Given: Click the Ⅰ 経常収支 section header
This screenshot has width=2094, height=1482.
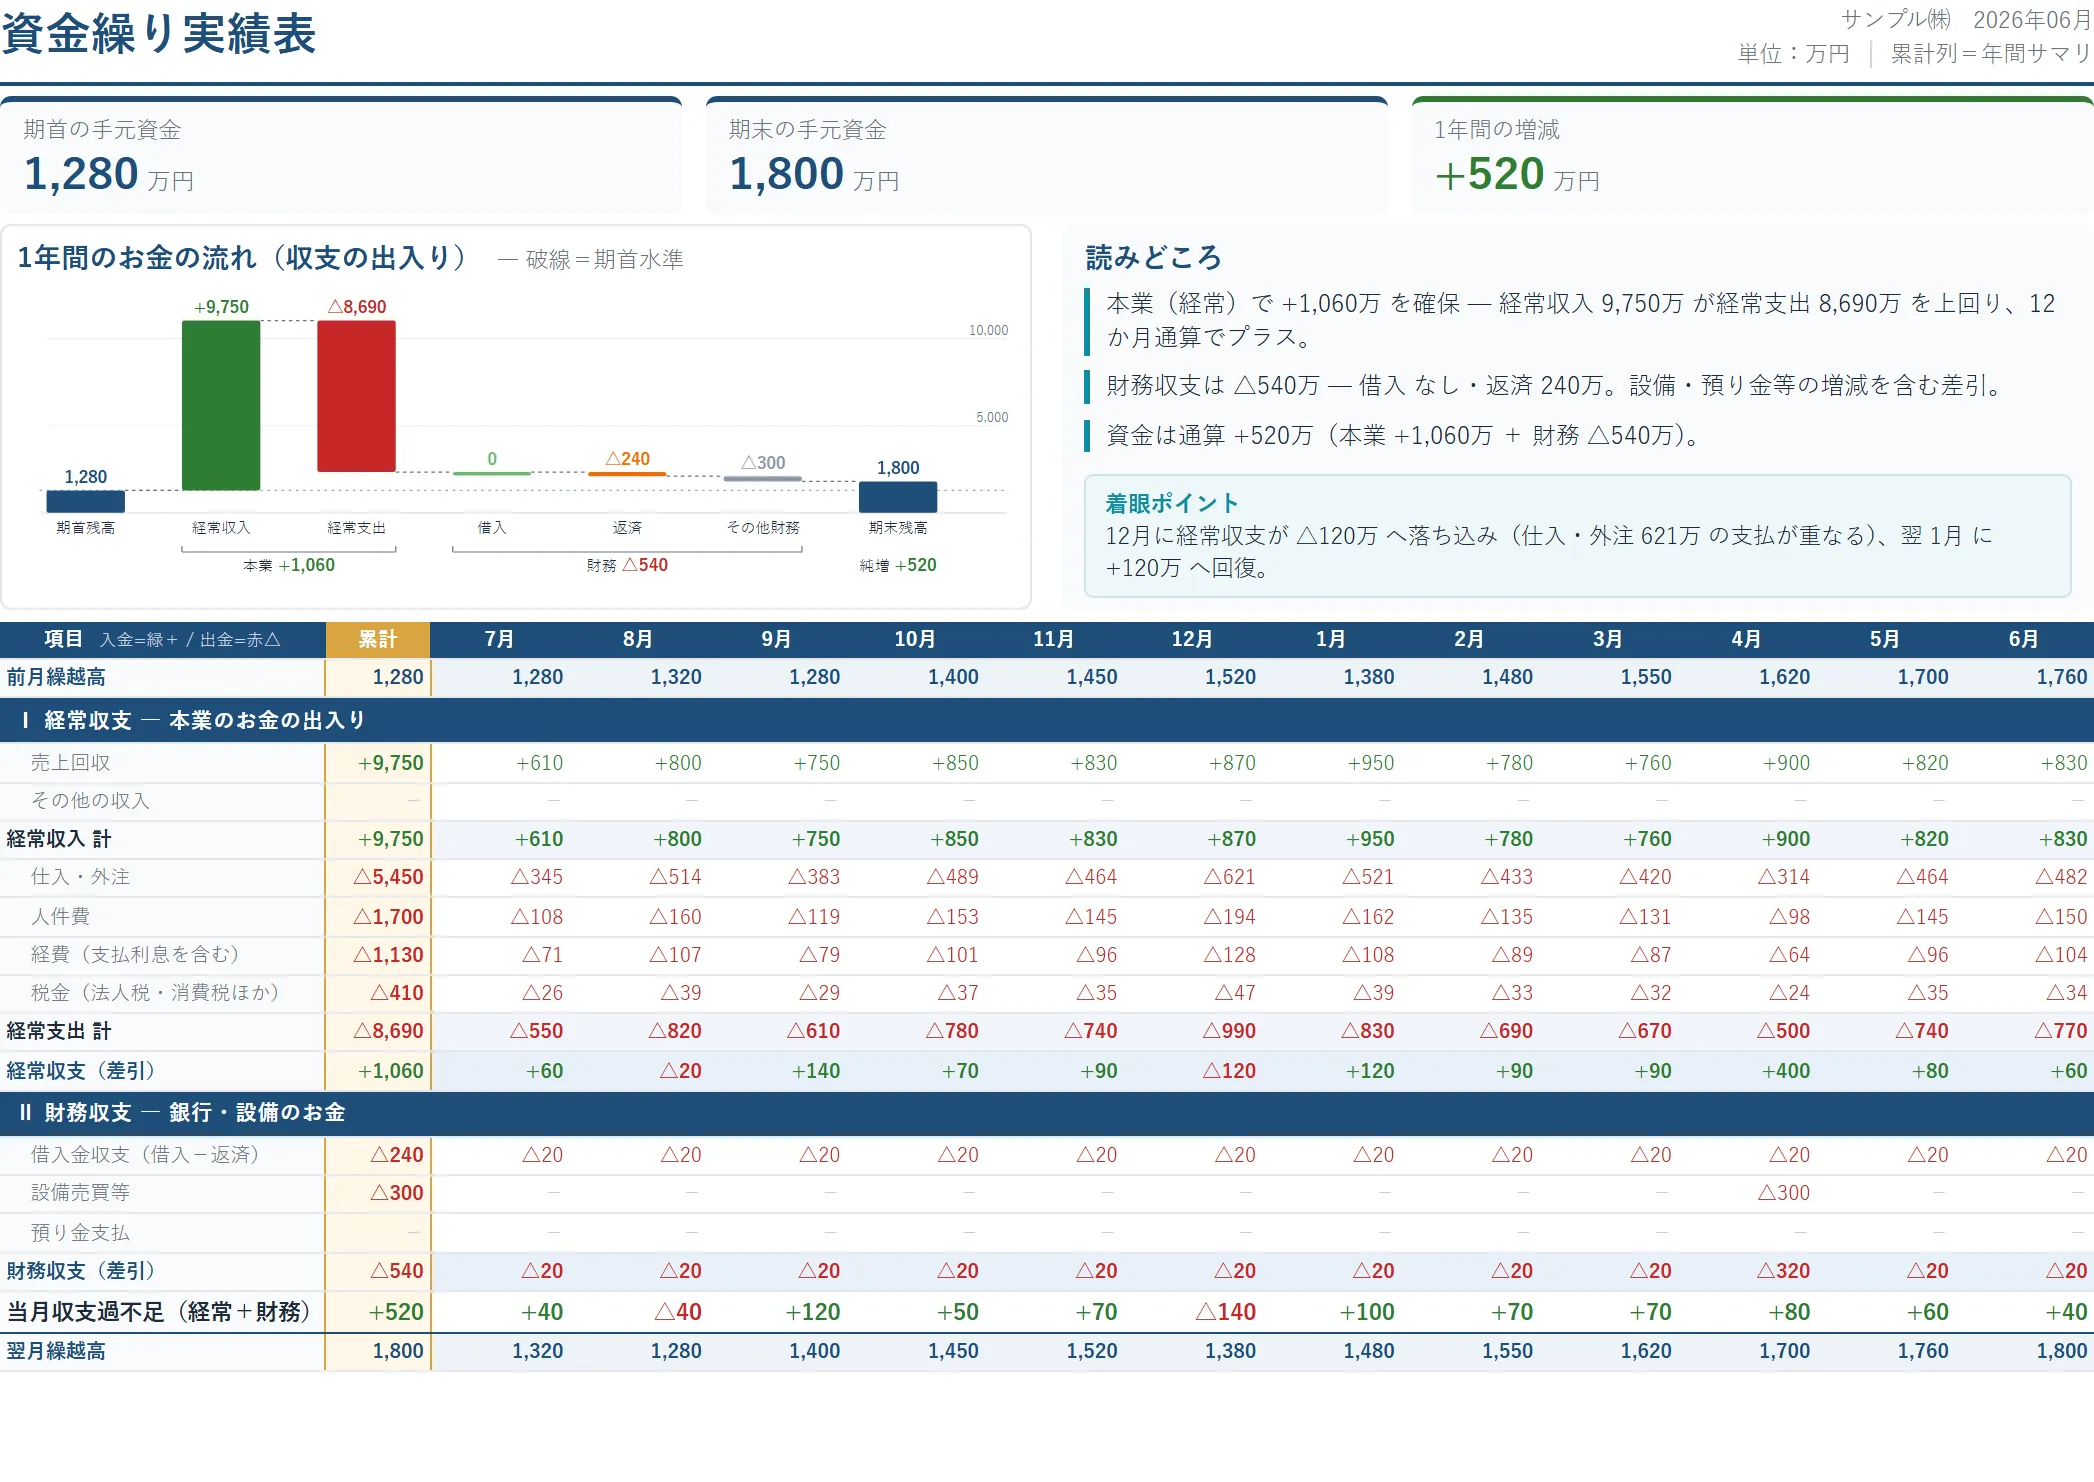Looking at the screenshot, I should point(1047,720).
